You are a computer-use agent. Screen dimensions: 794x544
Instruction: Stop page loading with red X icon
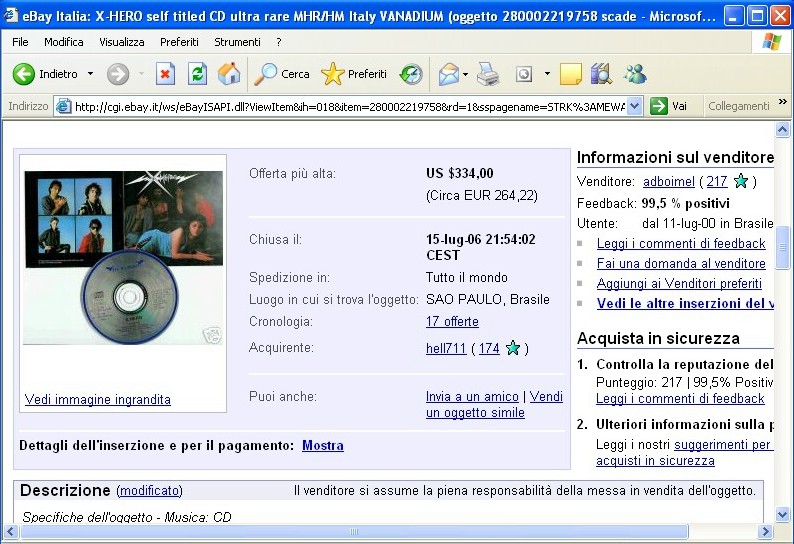(165, 74)
